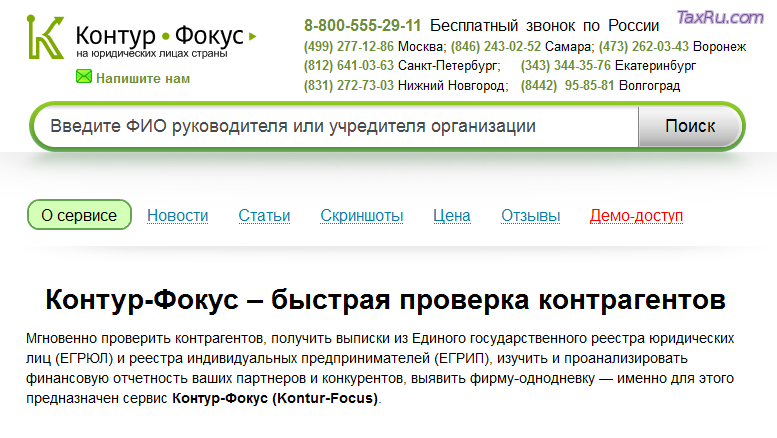Viewport: 777px width, 438px height.
Task: Click the heading Контур-Фокус – быстрая проверка контрагентов
Action: coord(386,300)
